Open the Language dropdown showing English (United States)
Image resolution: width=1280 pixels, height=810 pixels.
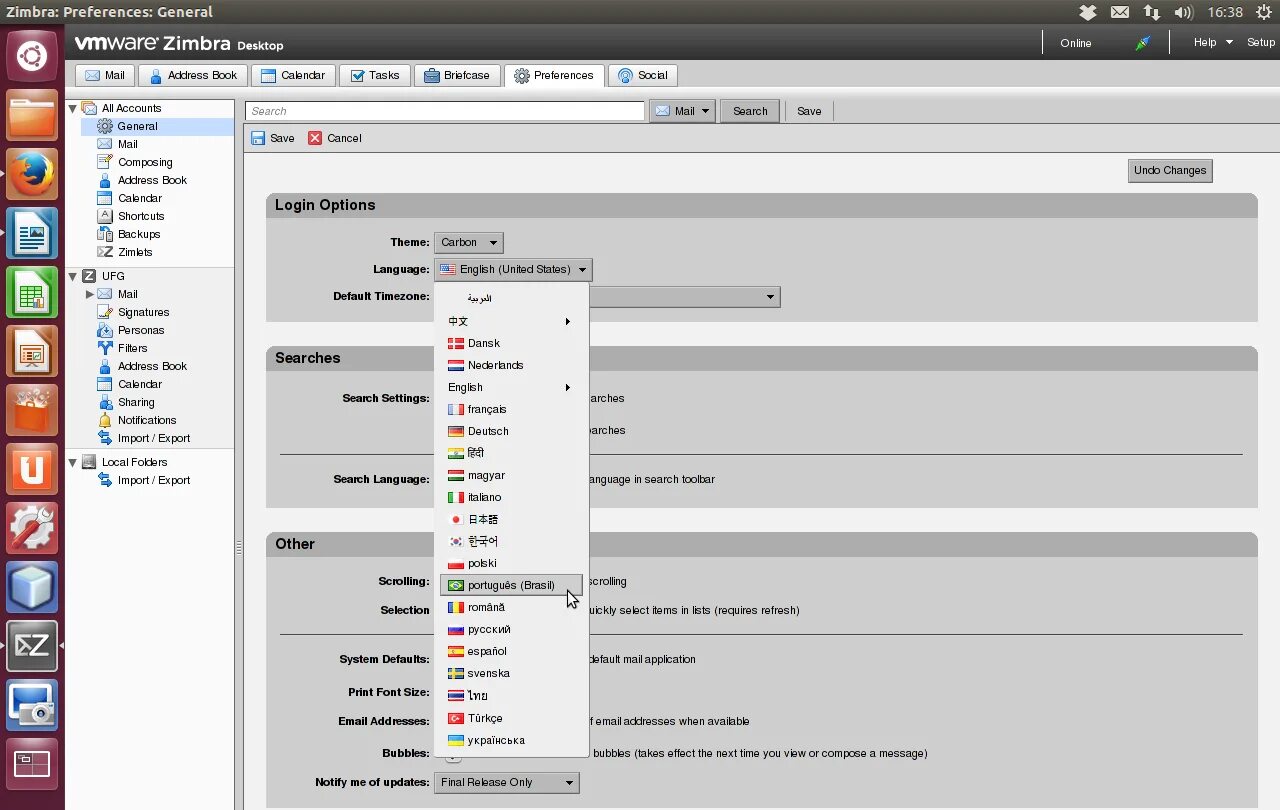coord(513,269)
